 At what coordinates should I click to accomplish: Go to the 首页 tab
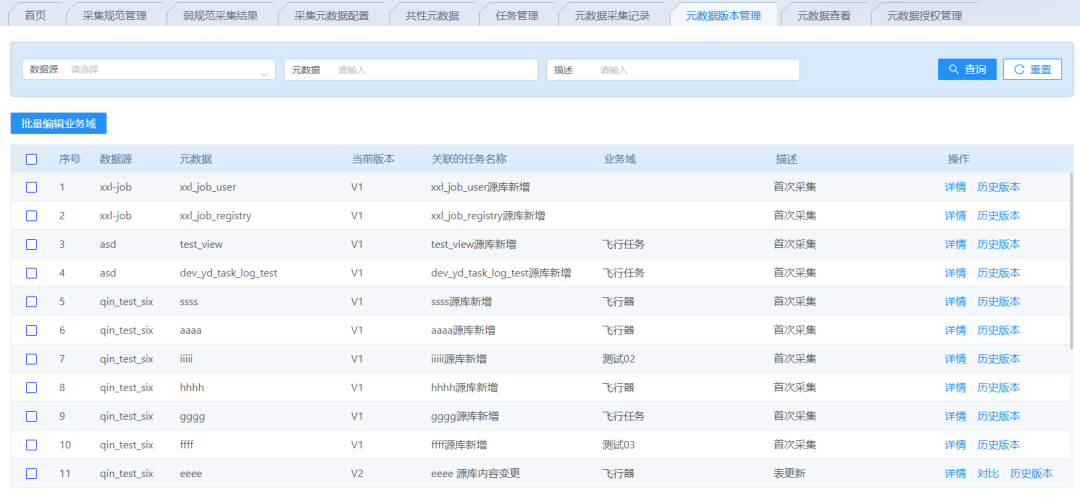35,16
